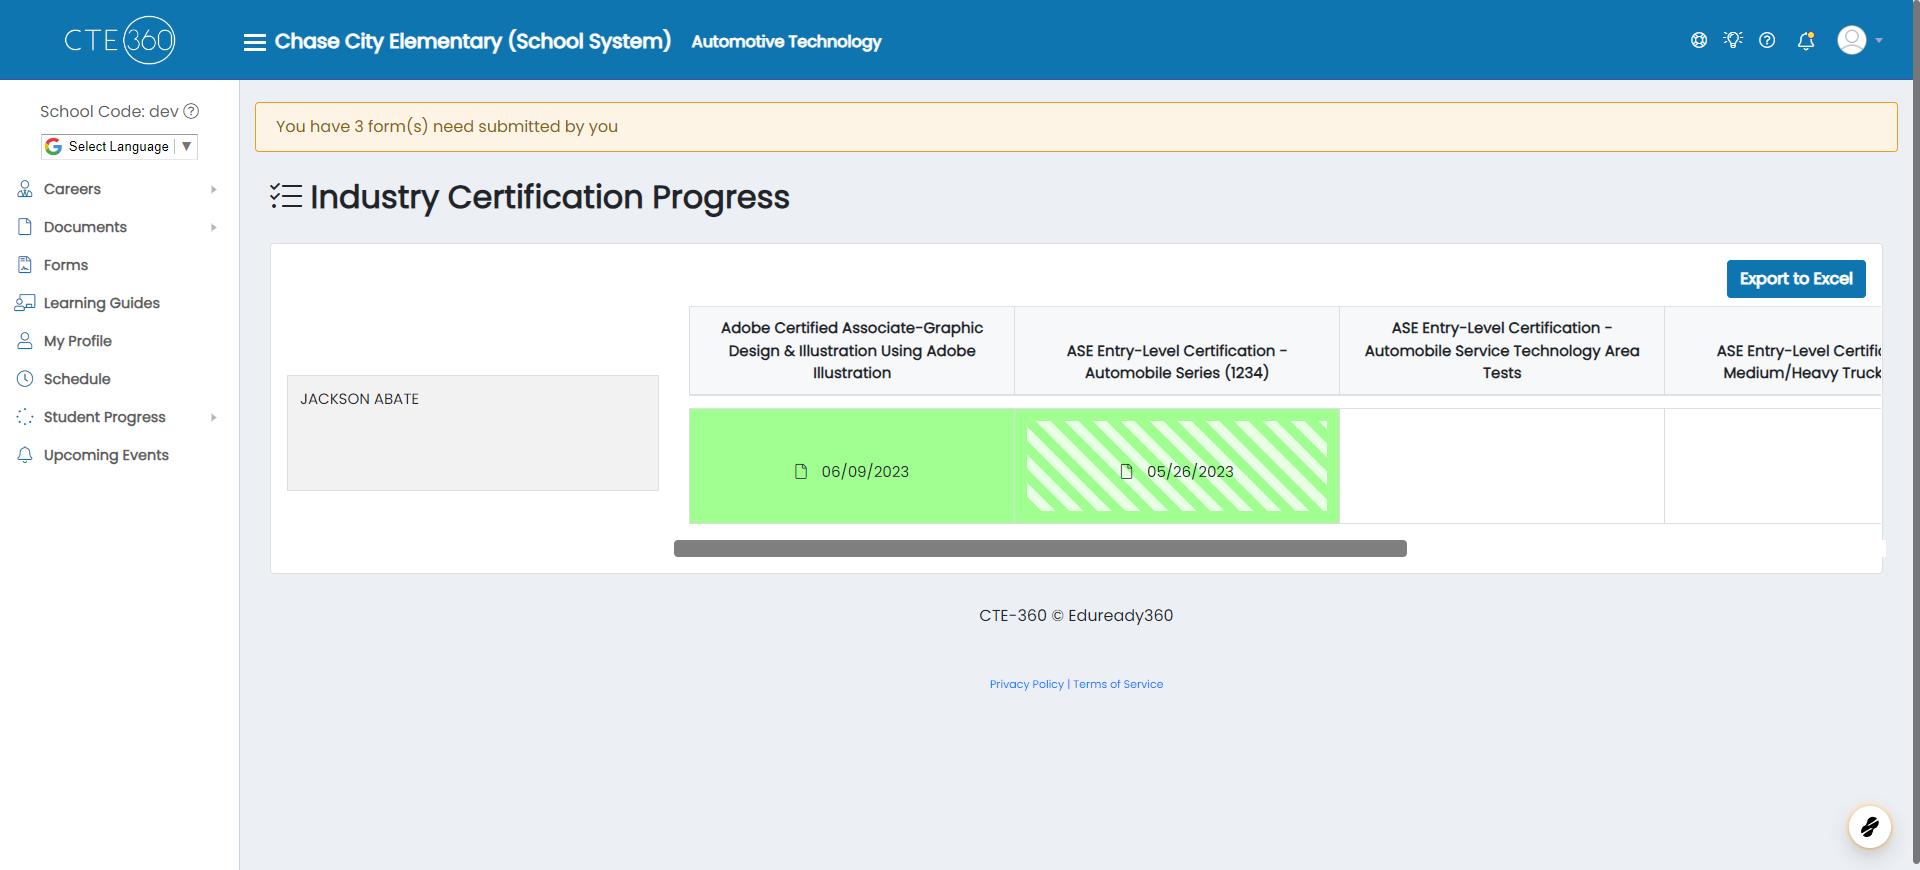Click the Automotive Technology header label
This screenshot has height=870, width=1920.
787,41
